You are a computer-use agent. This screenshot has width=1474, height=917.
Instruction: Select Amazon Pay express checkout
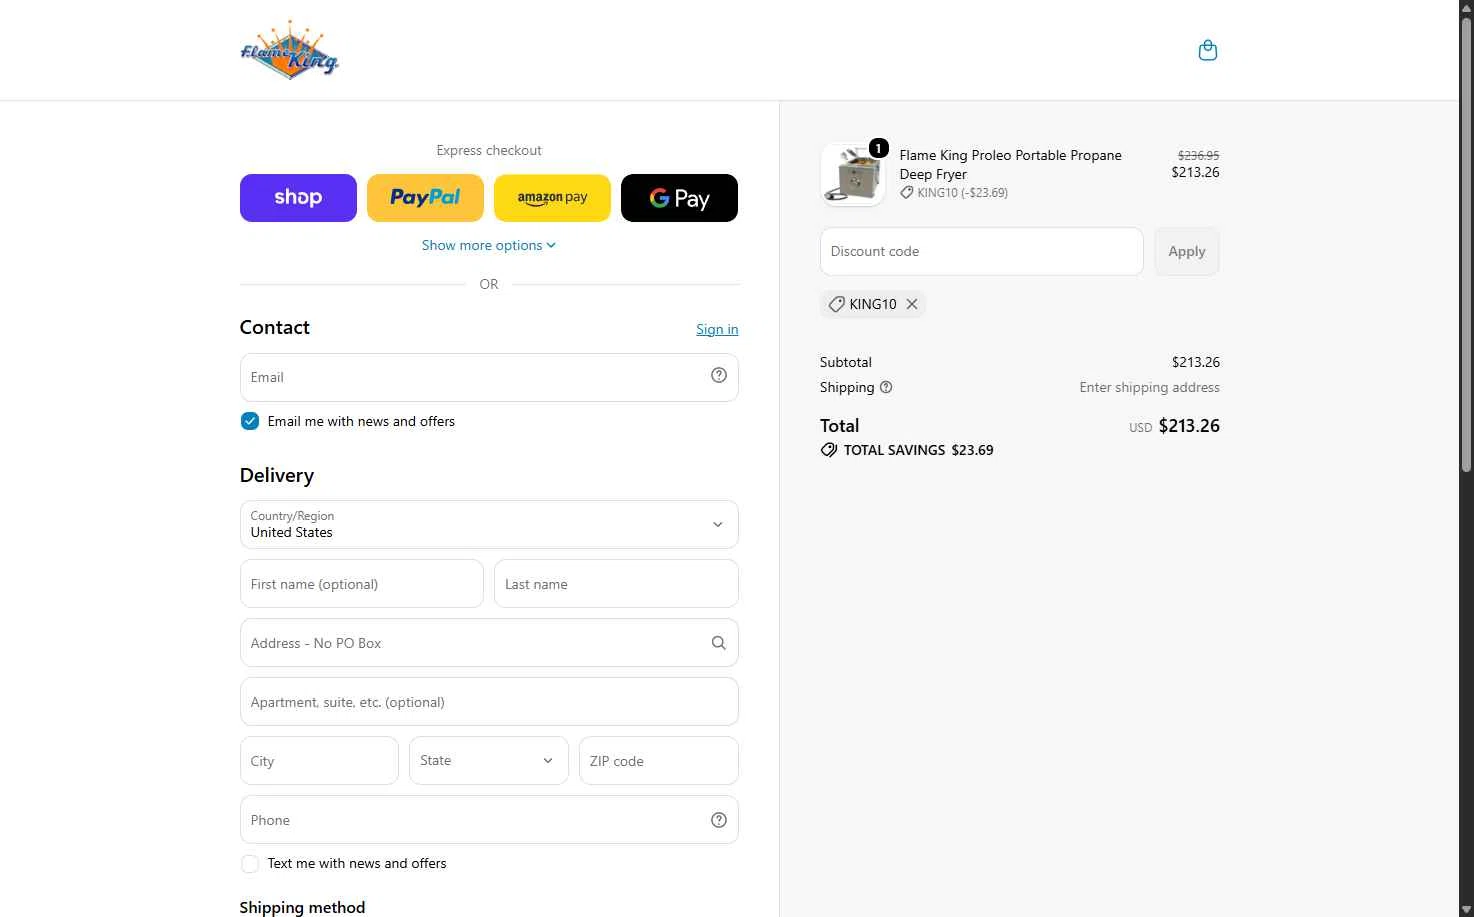click(552, 198)
